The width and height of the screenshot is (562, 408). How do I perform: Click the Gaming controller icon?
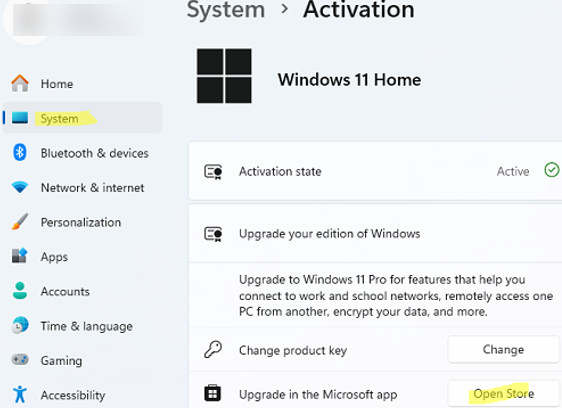tap(20, 359)
